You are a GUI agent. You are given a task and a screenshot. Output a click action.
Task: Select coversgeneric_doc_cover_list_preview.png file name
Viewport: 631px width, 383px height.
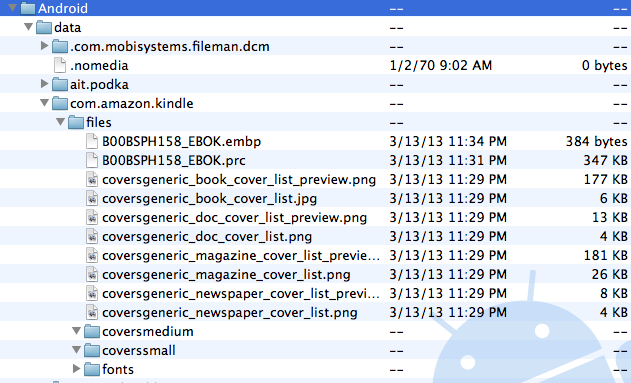point(235,218)
